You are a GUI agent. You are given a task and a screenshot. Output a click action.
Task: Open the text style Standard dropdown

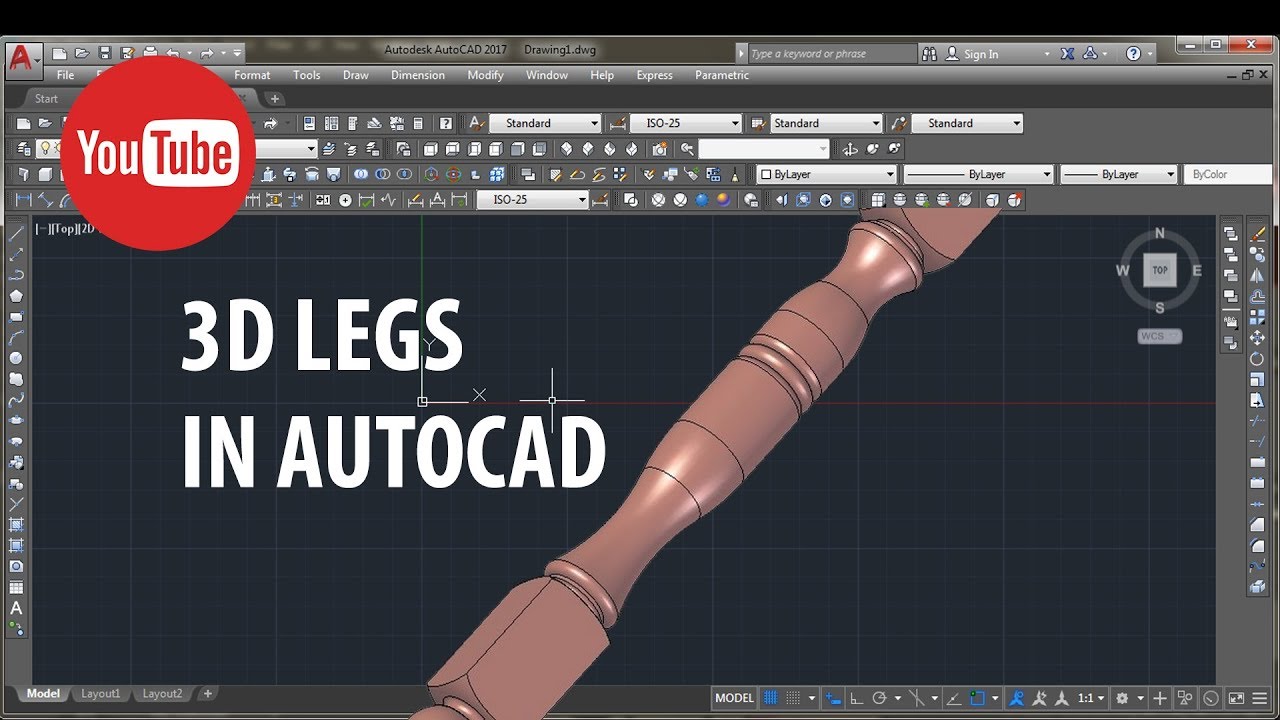(x=545, y=124)
